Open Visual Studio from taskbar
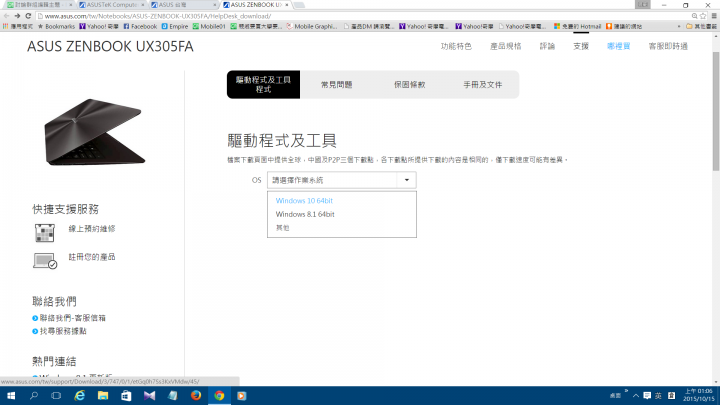The image size is (720, 405). [149, 395]
